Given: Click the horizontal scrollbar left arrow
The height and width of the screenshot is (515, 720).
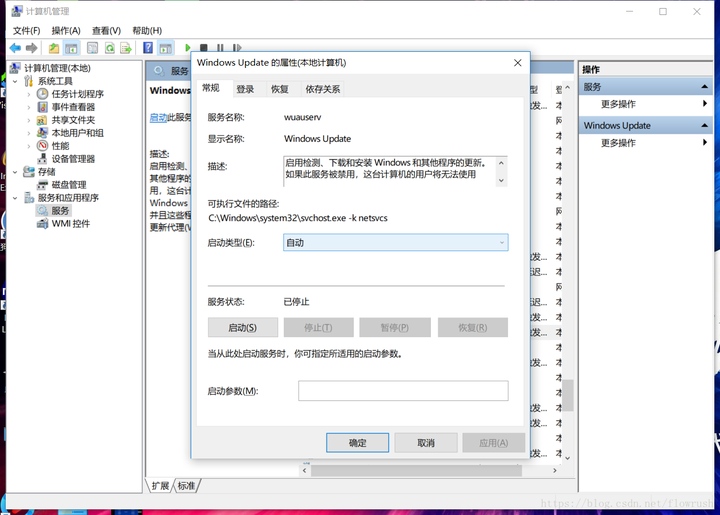Looking at the screenshot, I should pyautogui.click(x=304, y=470).
